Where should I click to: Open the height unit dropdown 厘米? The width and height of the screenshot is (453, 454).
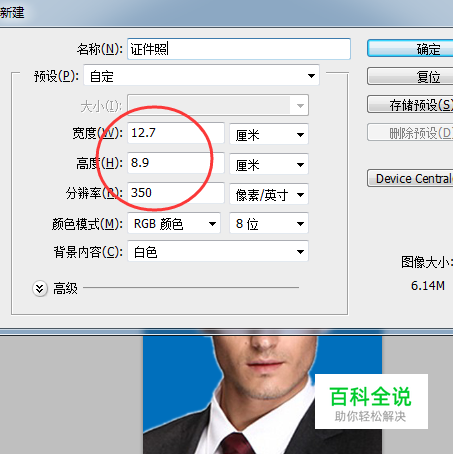tap(269, 164)
